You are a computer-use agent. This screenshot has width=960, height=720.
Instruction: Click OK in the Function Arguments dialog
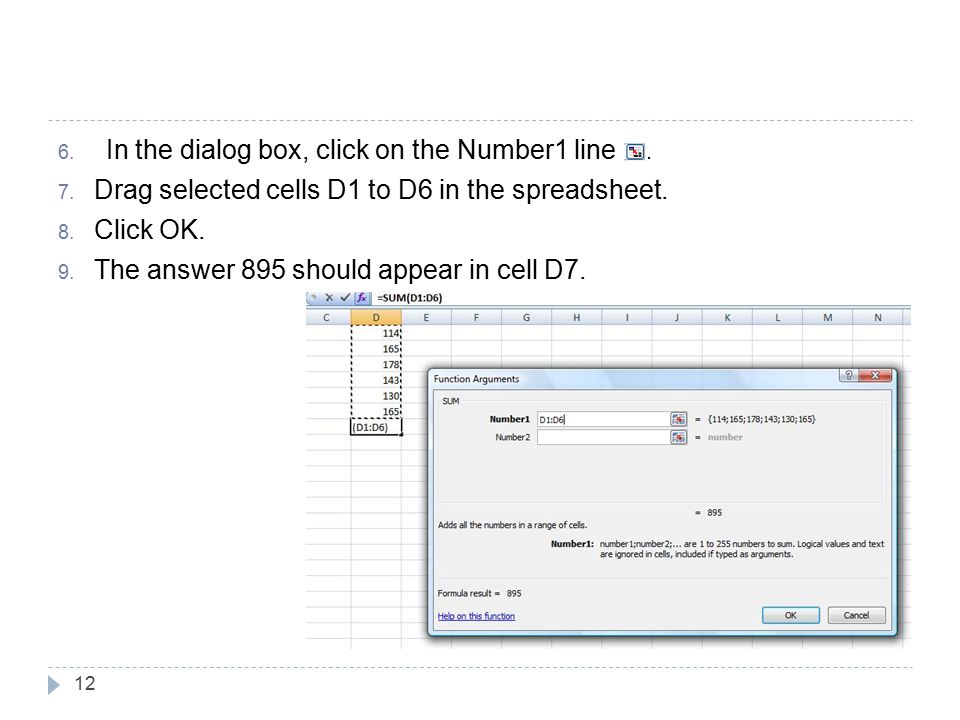click(790, 615)
